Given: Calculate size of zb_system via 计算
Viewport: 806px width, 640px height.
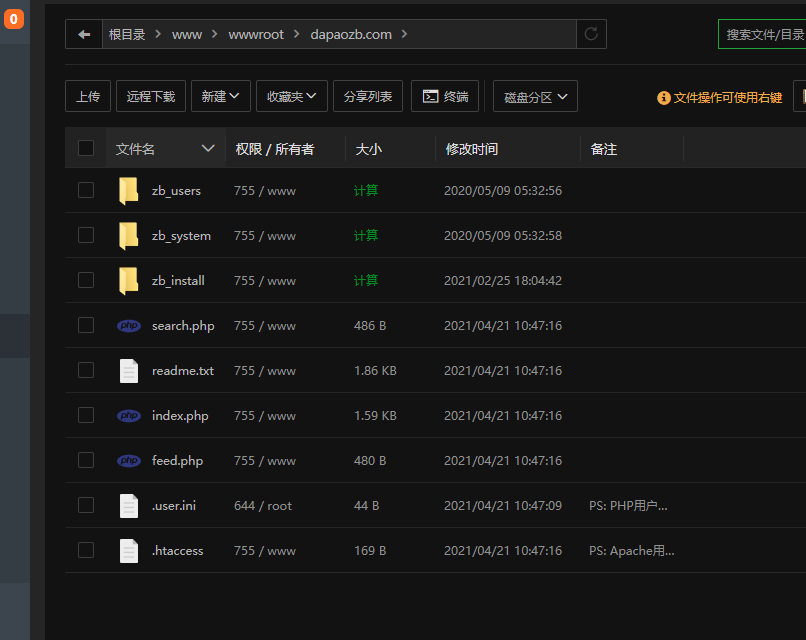Looking at the screenshot, I should 366,235.
